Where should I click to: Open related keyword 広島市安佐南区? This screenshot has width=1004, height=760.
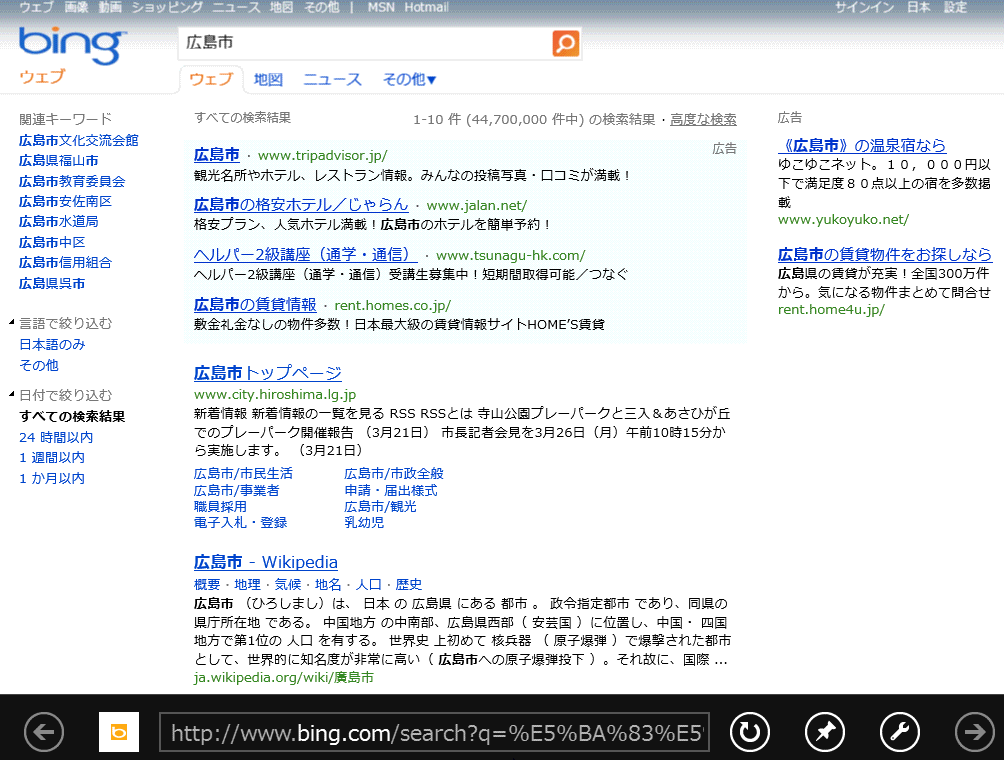click(x=65, y=201)
